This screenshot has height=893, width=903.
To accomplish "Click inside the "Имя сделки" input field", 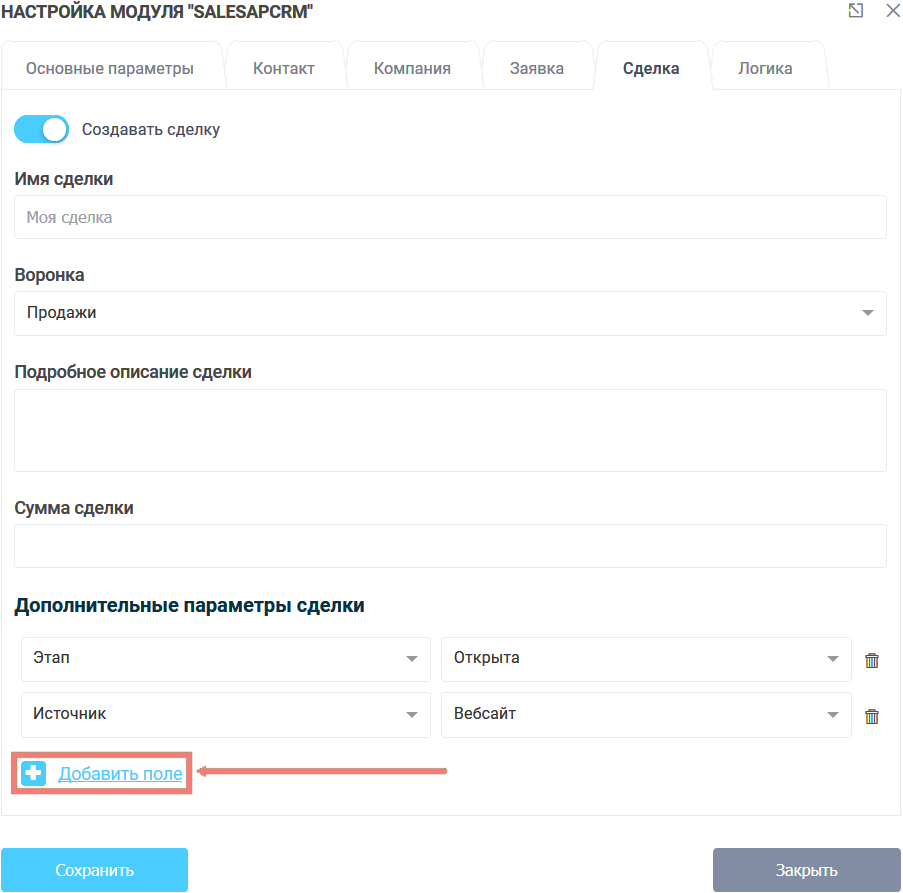I will click(450, 217).
